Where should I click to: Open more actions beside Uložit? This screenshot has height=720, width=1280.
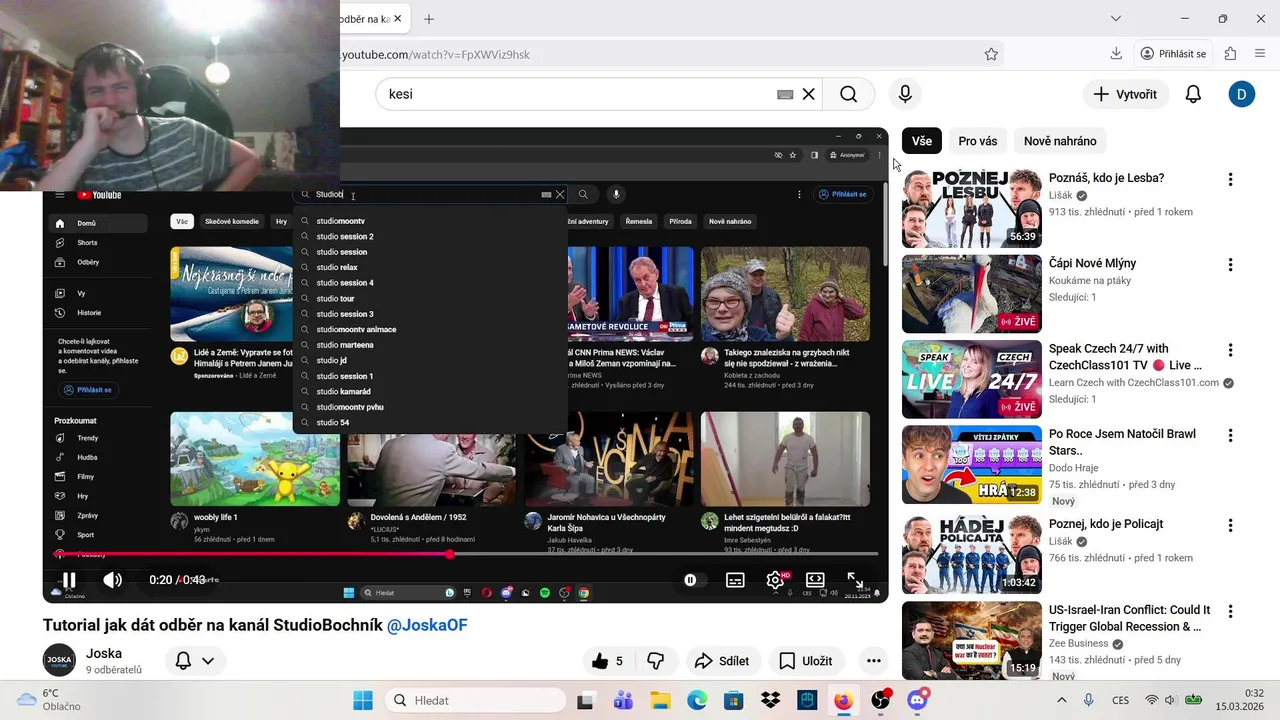pos(874,661)
